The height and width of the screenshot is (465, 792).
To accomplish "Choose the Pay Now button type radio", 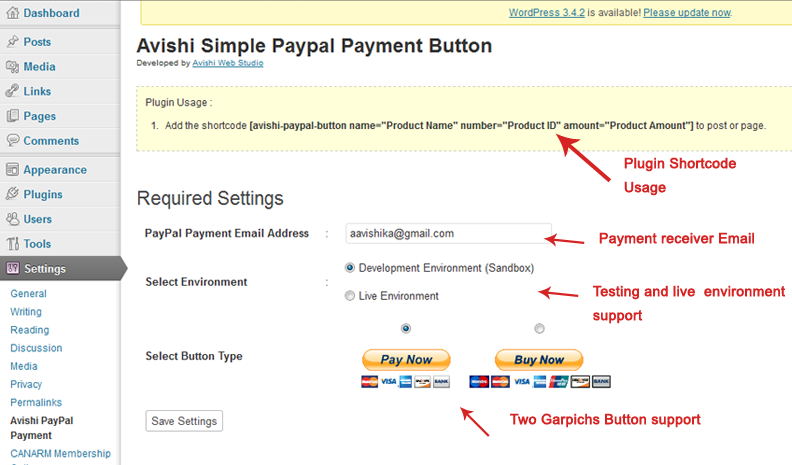I will coord(406,329).
